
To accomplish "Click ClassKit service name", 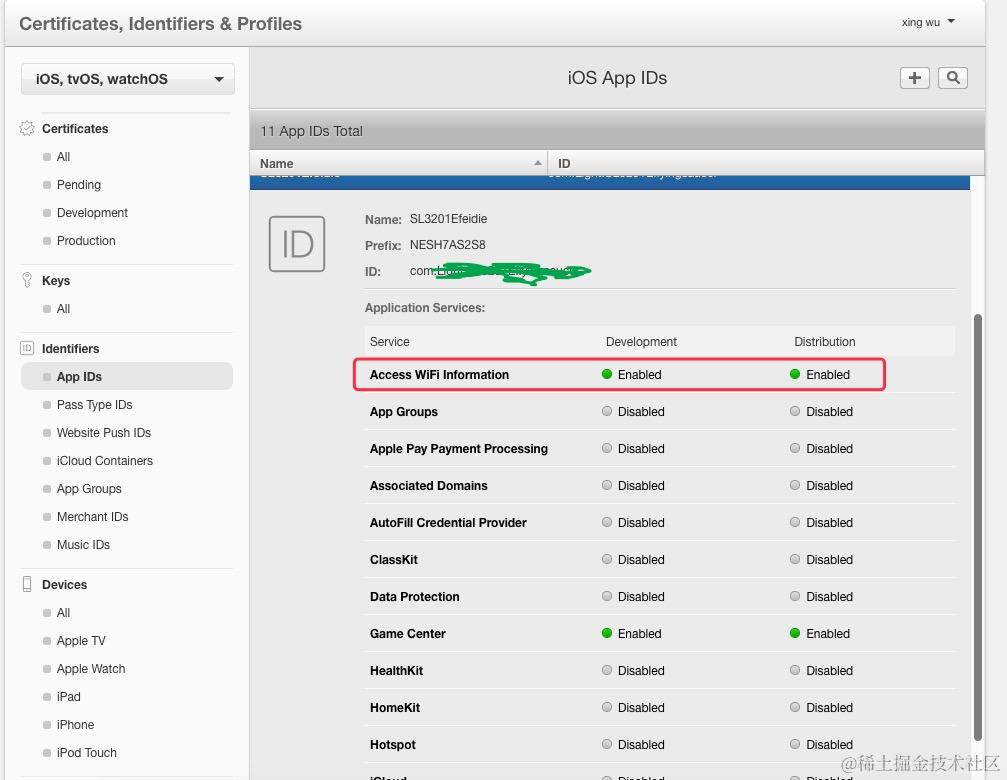I will [394, 560].
